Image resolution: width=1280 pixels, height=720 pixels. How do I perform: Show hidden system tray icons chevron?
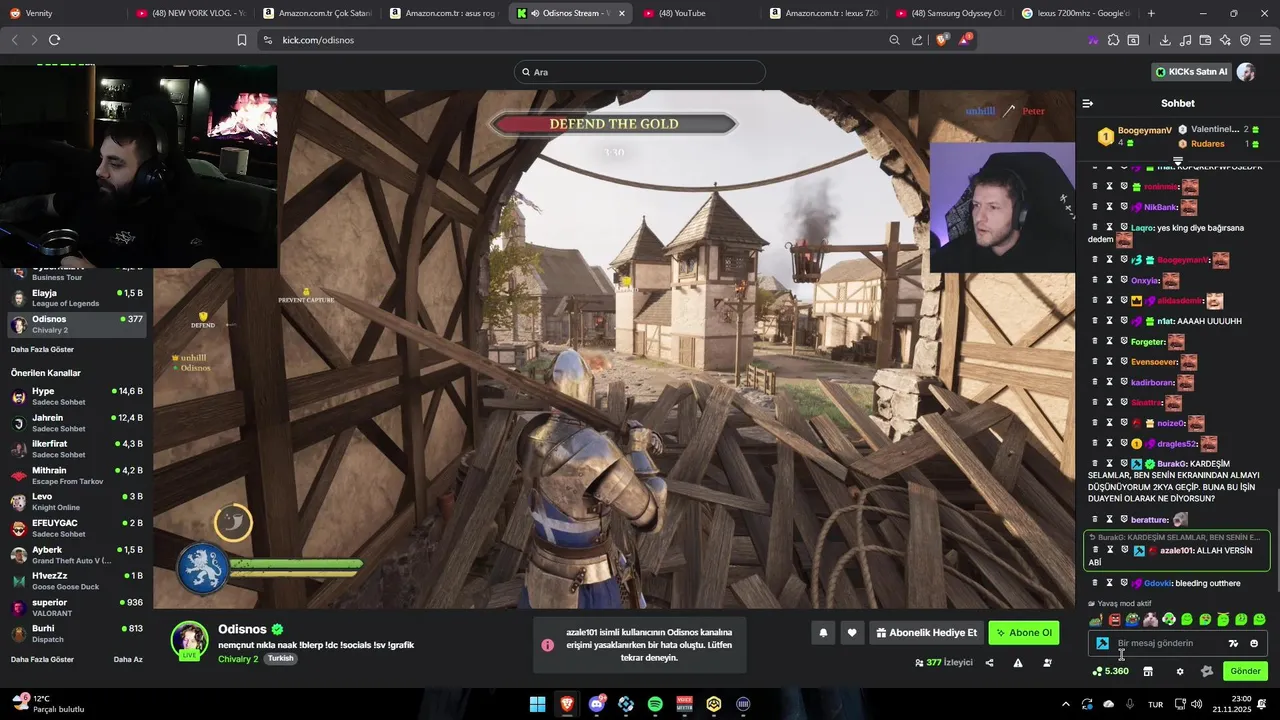tap(1066, 704)
